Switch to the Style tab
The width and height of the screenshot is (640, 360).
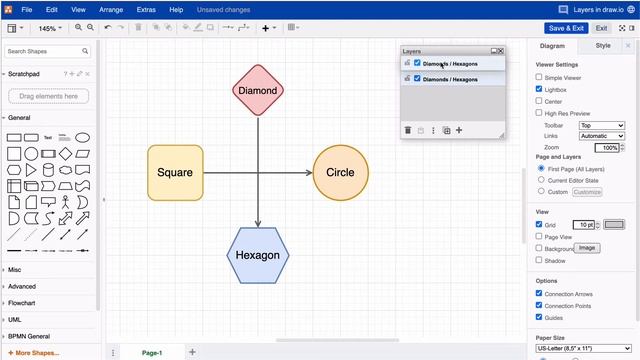(603, 45)
